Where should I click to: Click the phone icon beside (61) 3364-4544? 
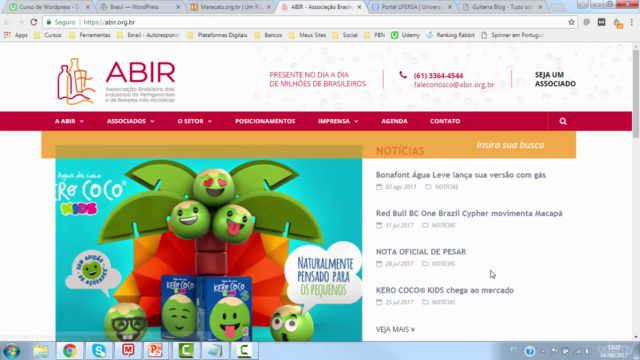[x=403, y=75]
